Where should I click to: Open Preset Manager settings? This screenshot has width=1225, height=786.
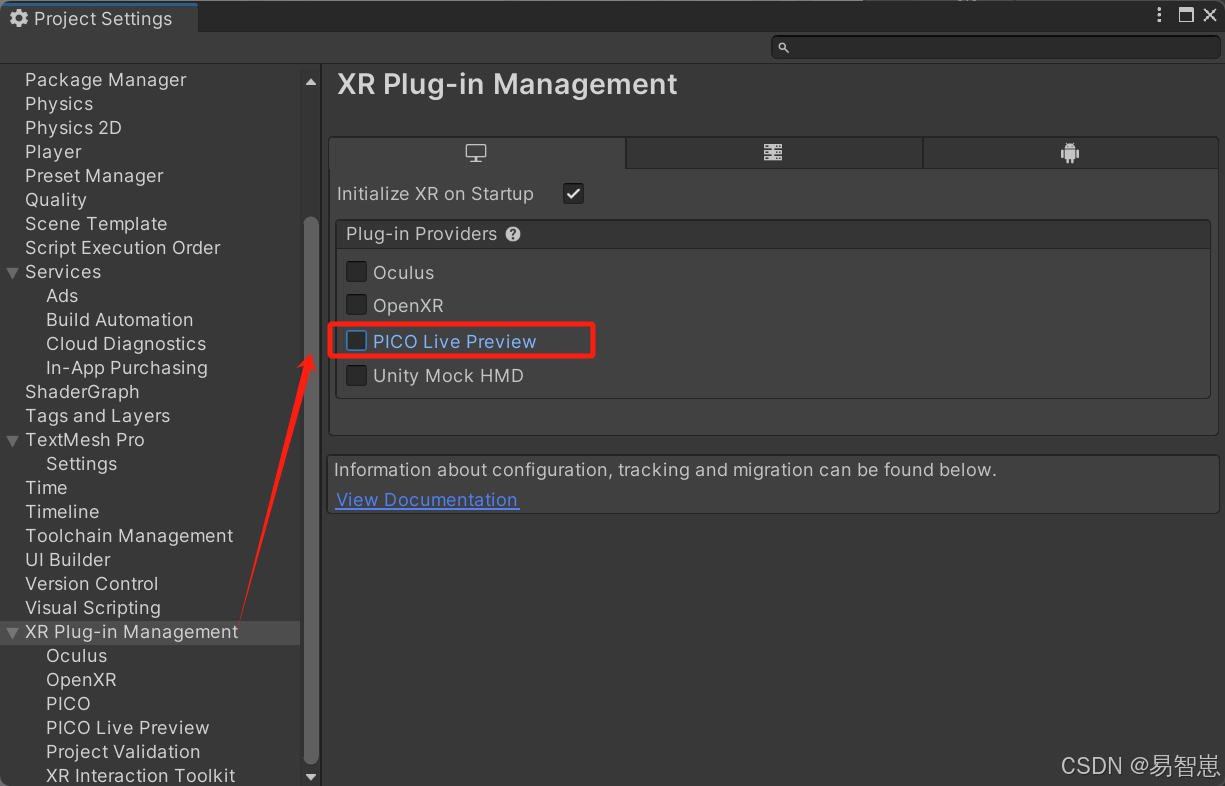94,176
